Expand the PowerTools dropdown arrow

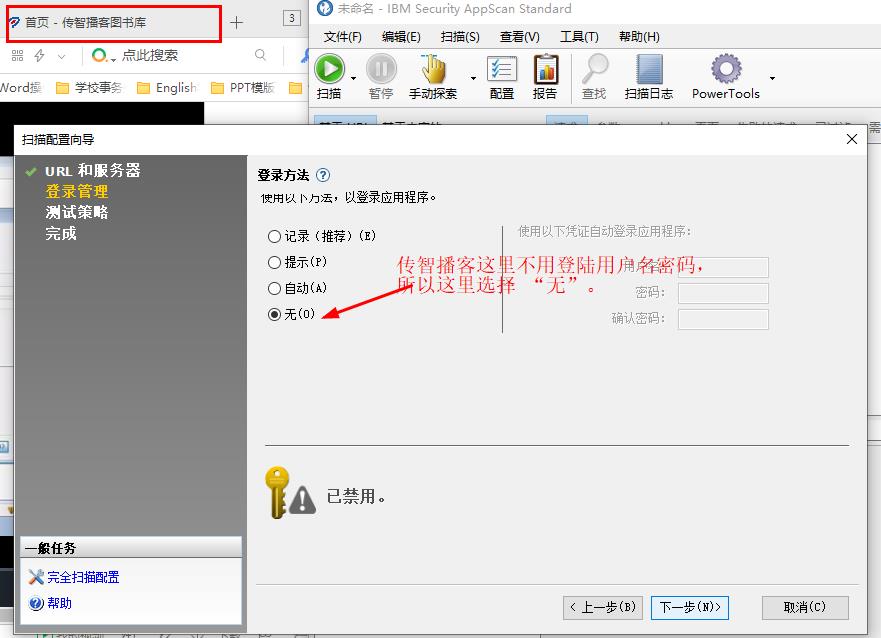click(773, 78)
